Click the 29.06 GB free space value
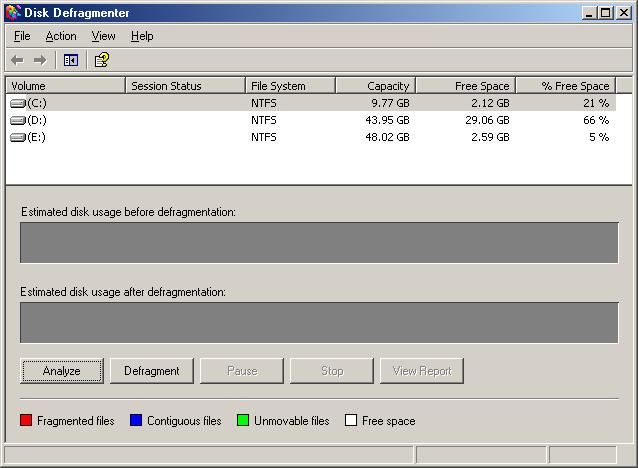Viewport: 638px width, 468px height. (487, 120)
